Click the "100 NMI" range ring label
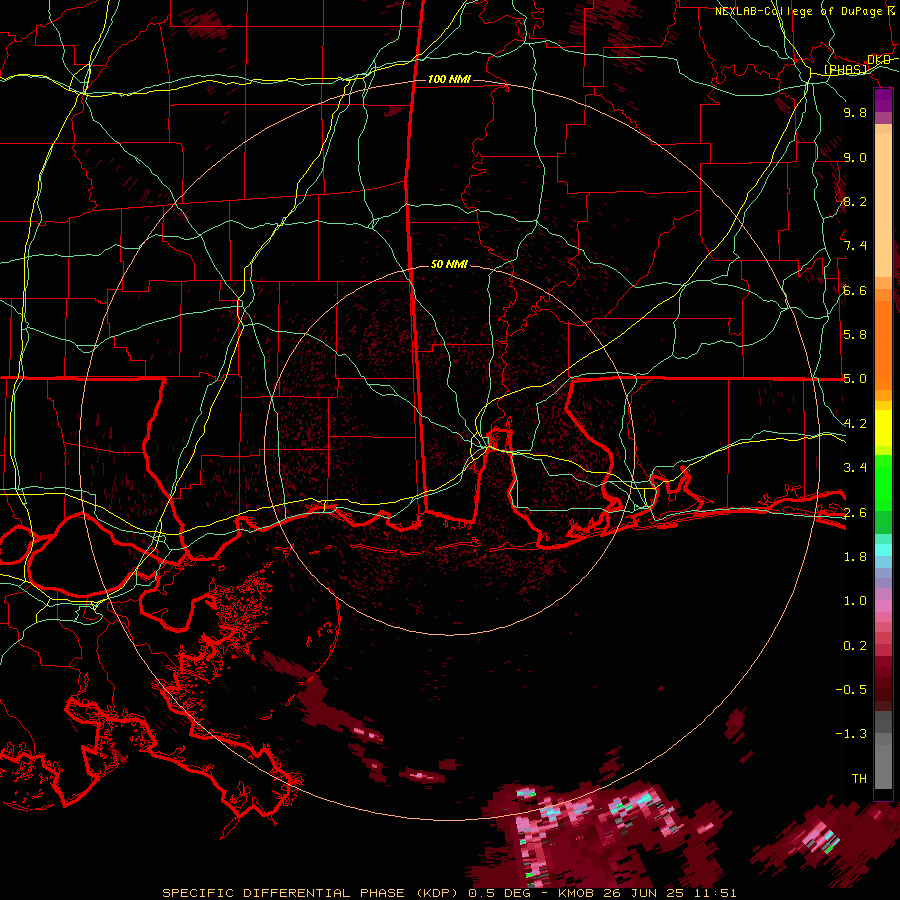This screenshot has height=900, width=900. (x=449, y=79)
